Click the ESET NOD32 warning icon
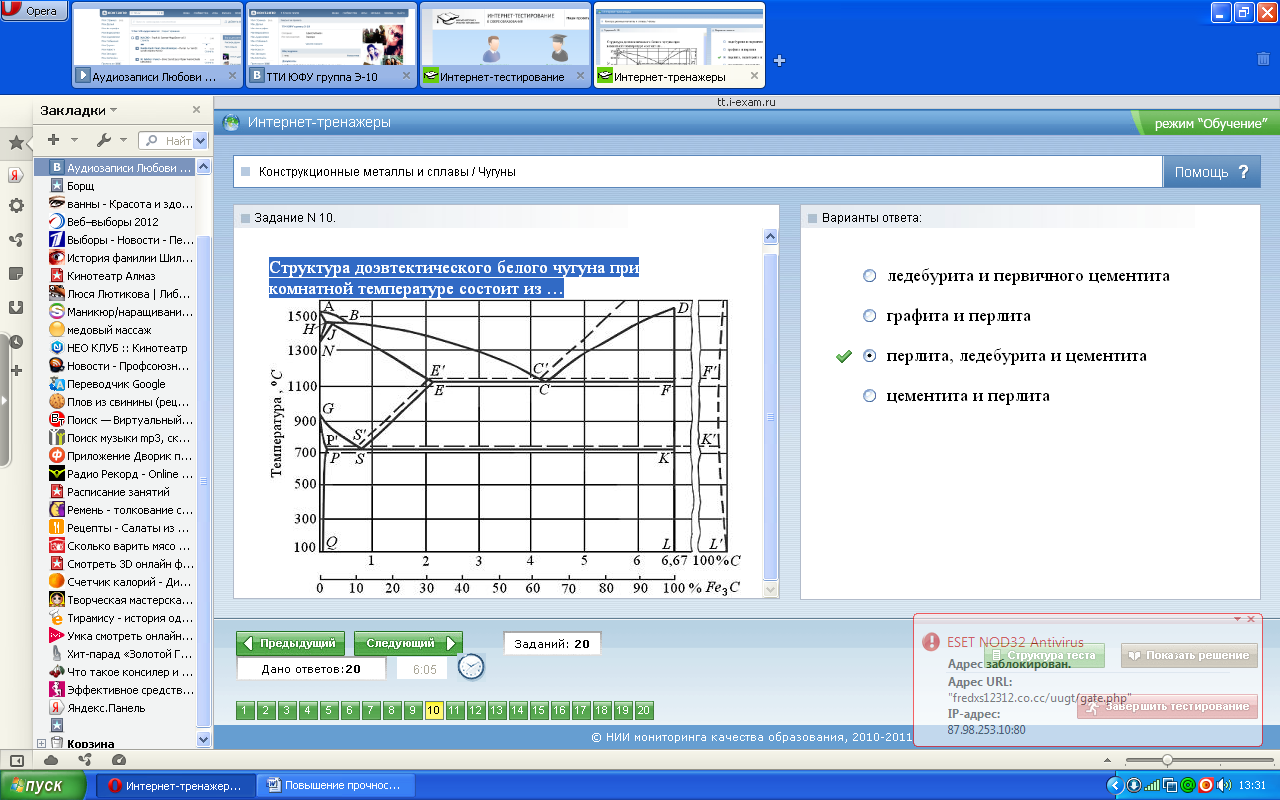 point(931,642)
